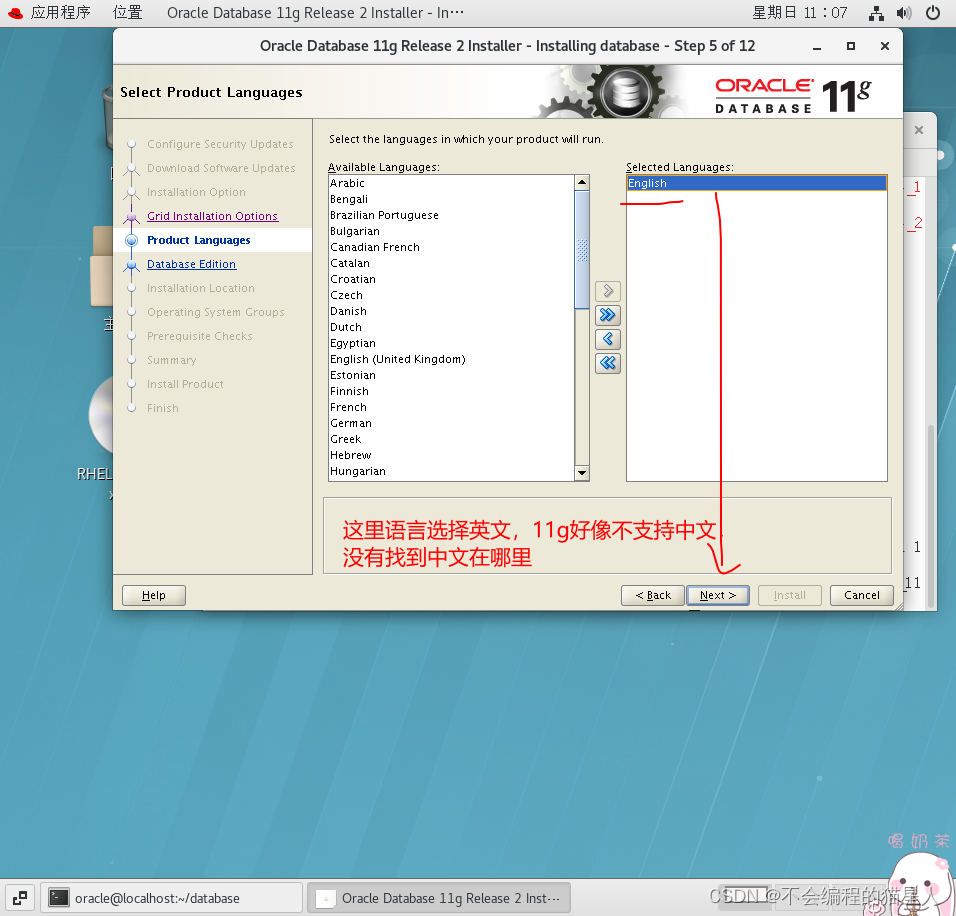Close the background window behind the installer

919,130
